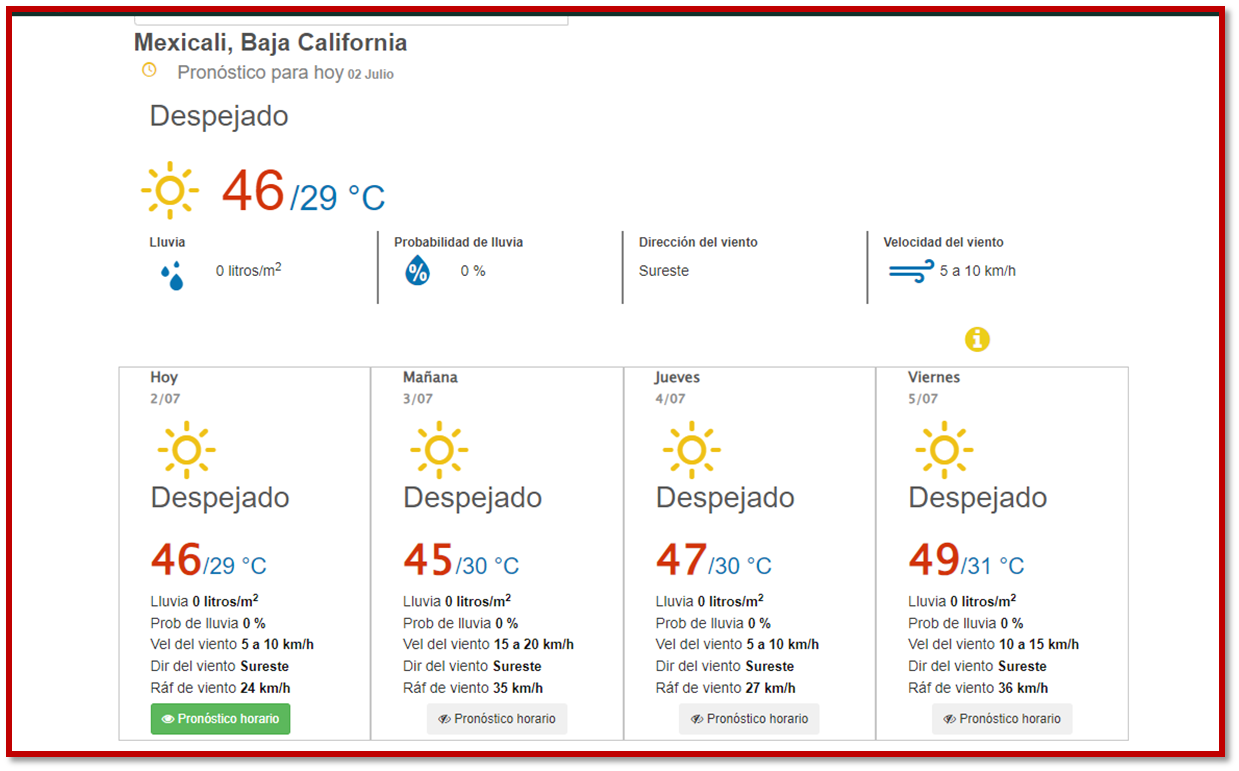Click the sun icon in Jueves card

point(691,449)
